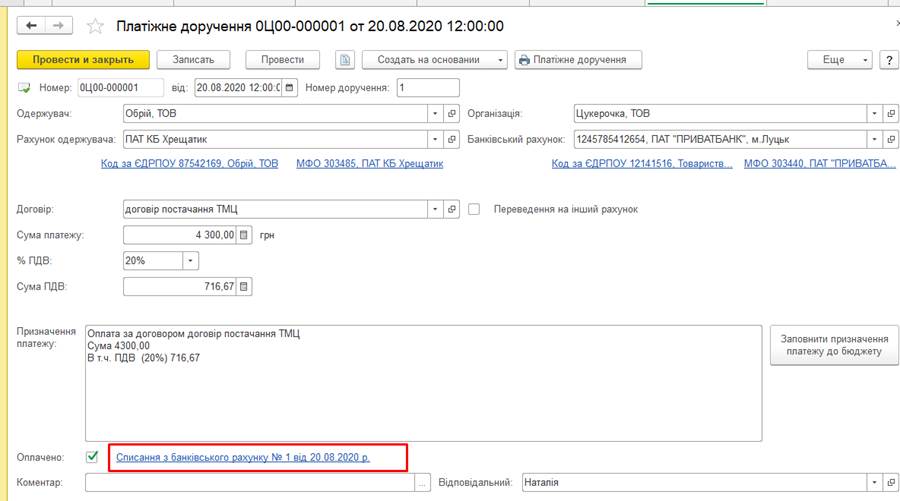
Task: Click Провести и закрыть button
Action: (x=83, y=60)
